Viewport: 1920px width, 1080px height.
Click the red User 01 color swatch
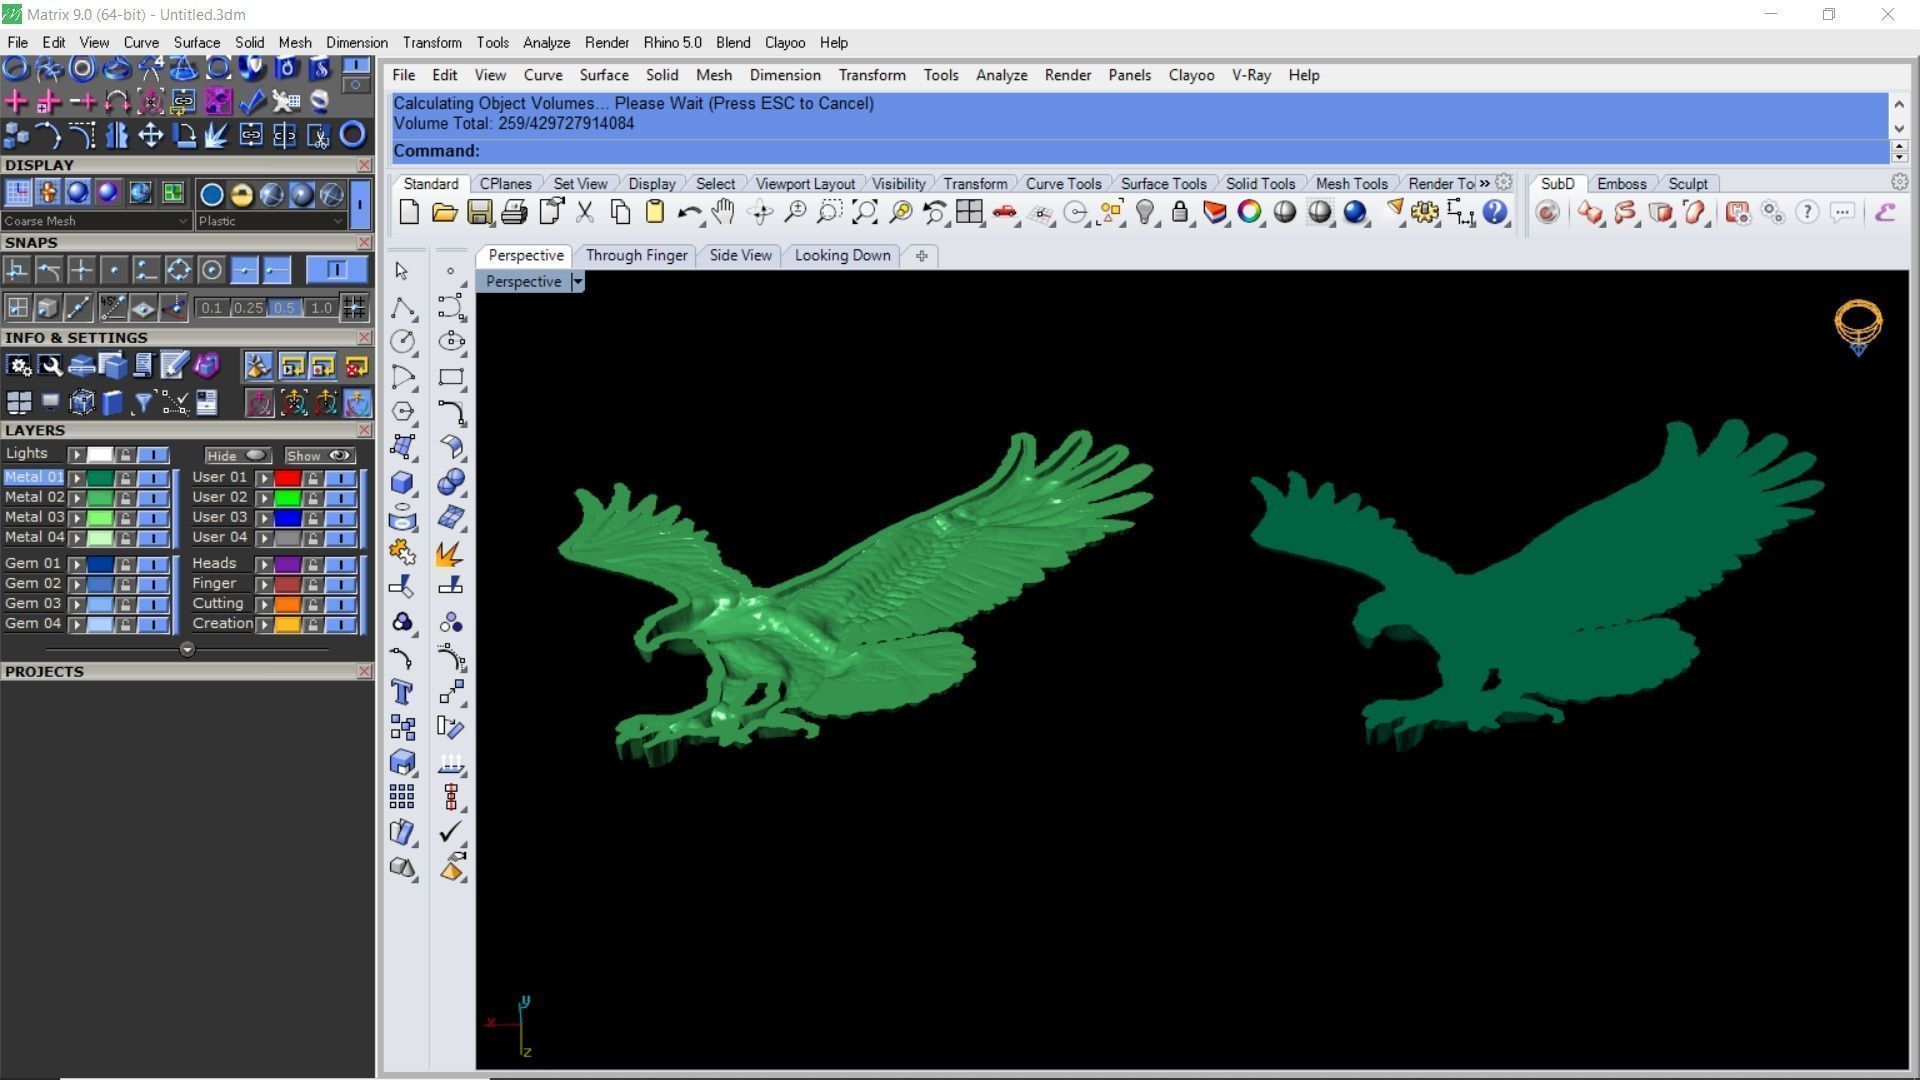pos(287,478)
